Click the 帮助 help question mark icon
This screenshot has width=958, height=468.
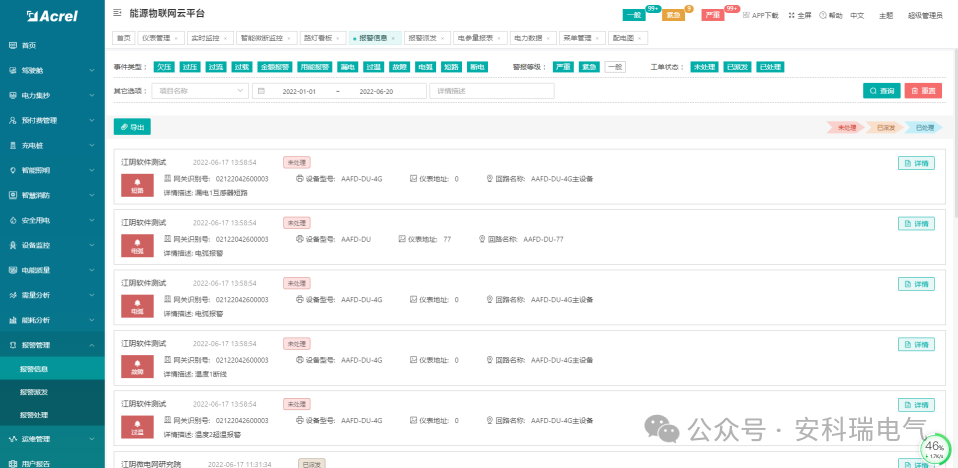point(822,15)
